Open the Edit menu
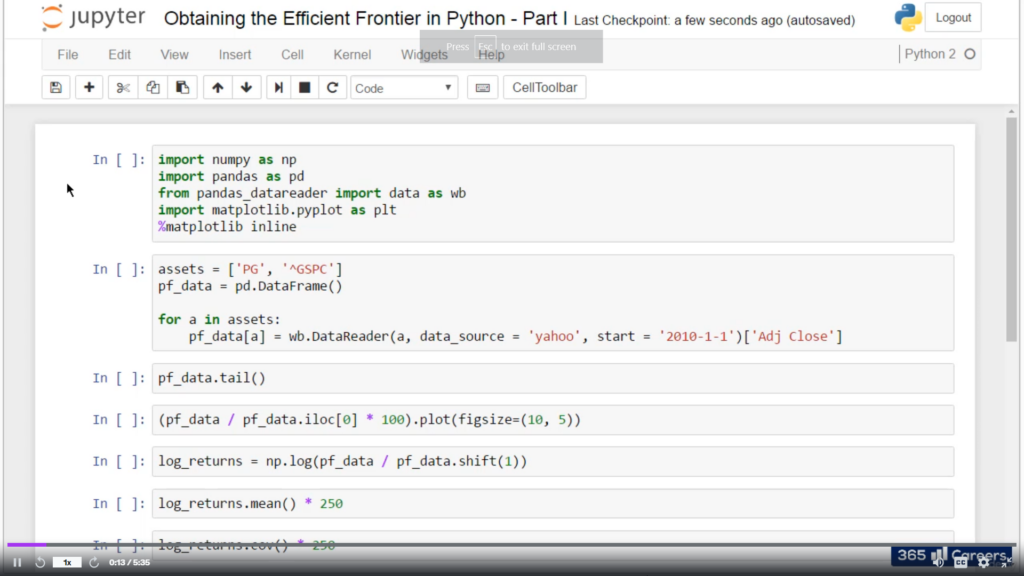1024x576 pixels. tap(120, 55)
